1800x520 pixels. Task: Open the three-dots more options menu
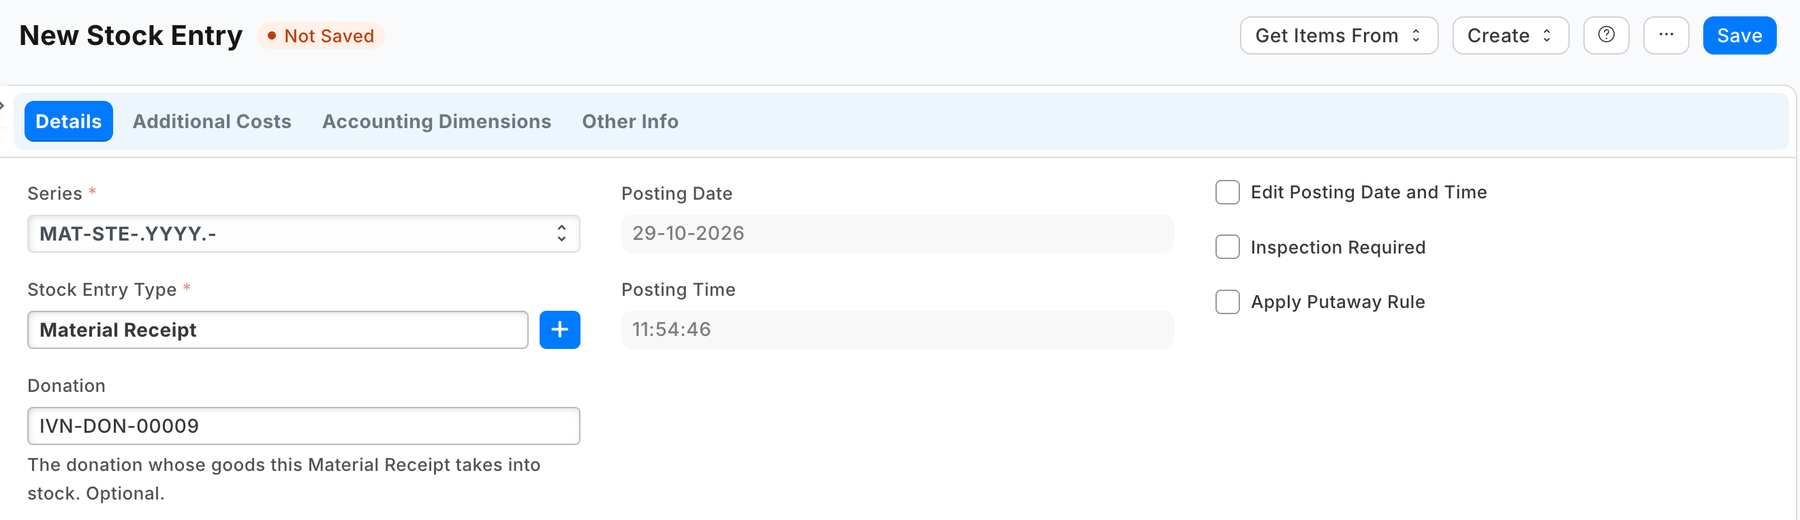[x=1666, y=35]
